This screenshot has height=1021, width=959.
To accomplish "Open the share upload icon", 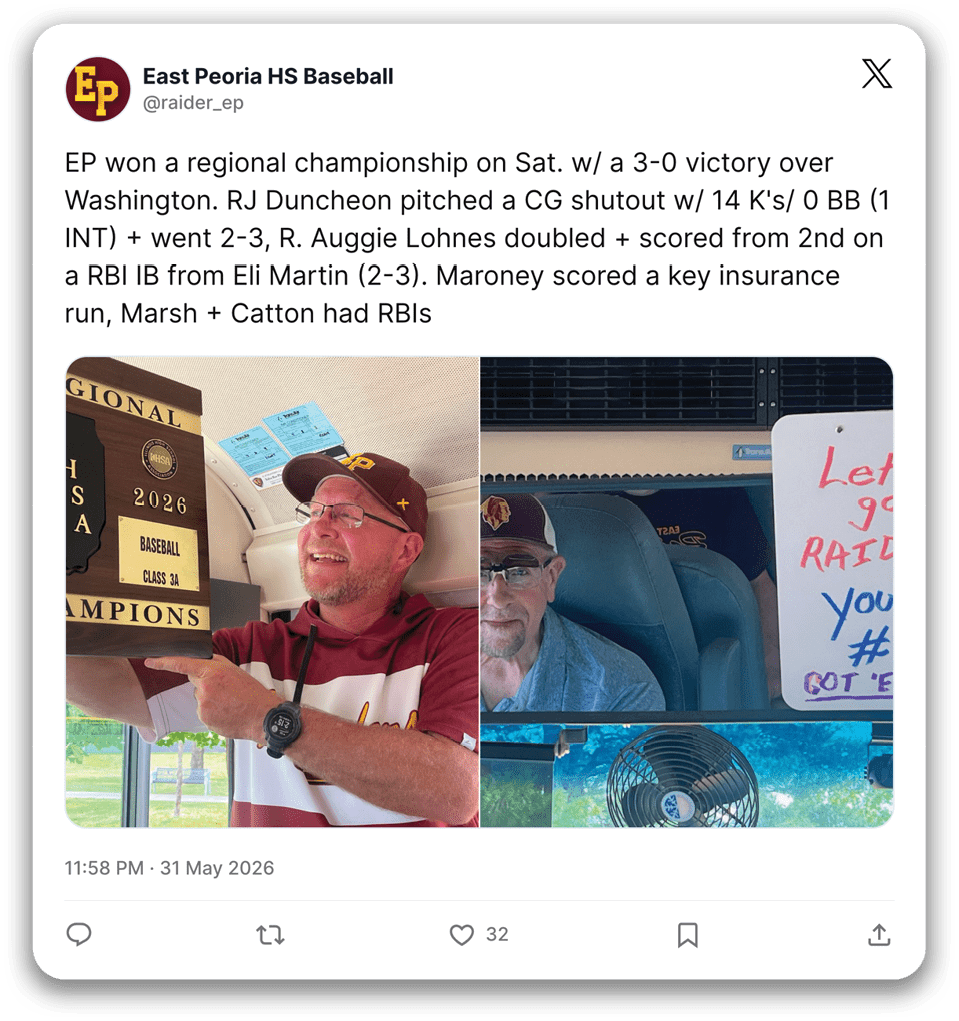I will (879, 934).
